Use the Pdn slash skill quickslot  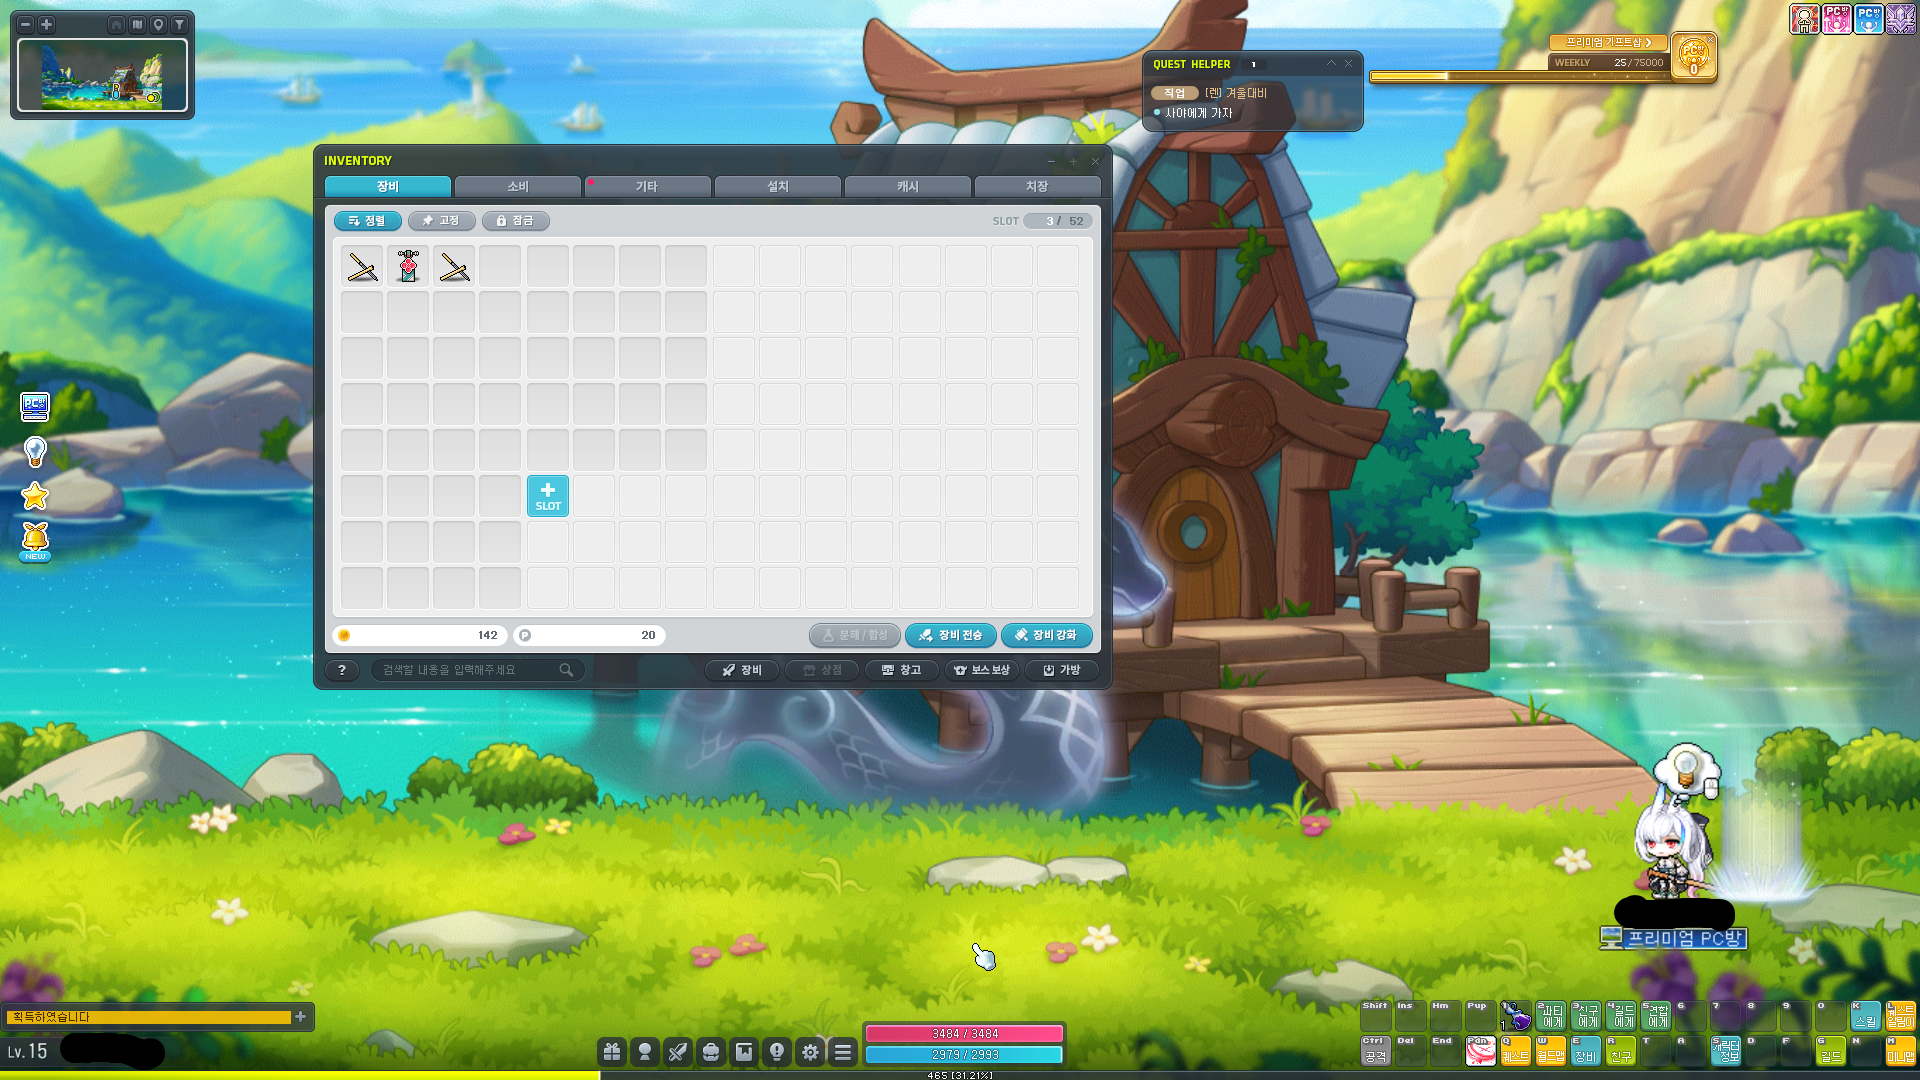[1481, 1051]
